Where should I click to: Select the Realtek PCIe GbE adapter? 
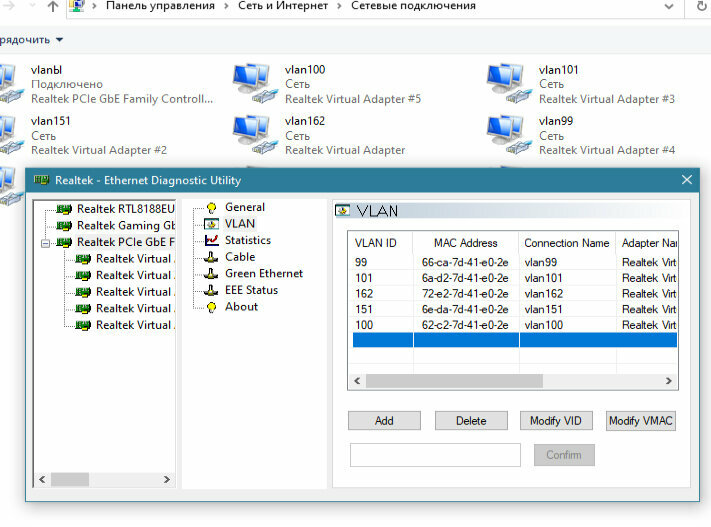(126, 242)
